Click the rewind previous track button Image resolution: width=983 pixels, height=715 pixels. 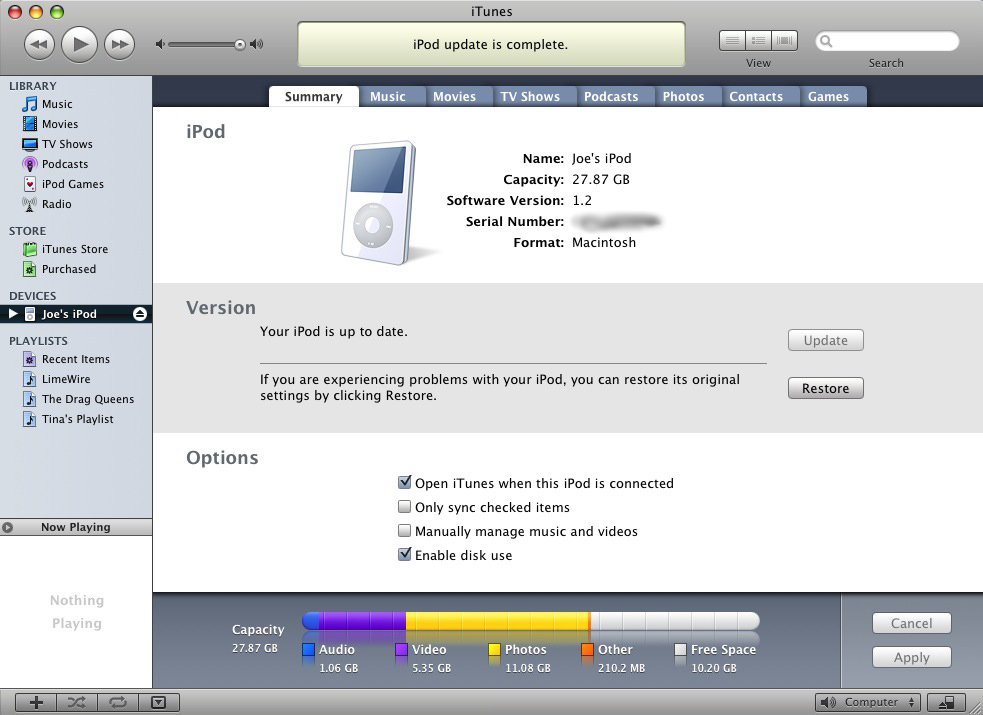pyautogui.click(x=39, y=44)
